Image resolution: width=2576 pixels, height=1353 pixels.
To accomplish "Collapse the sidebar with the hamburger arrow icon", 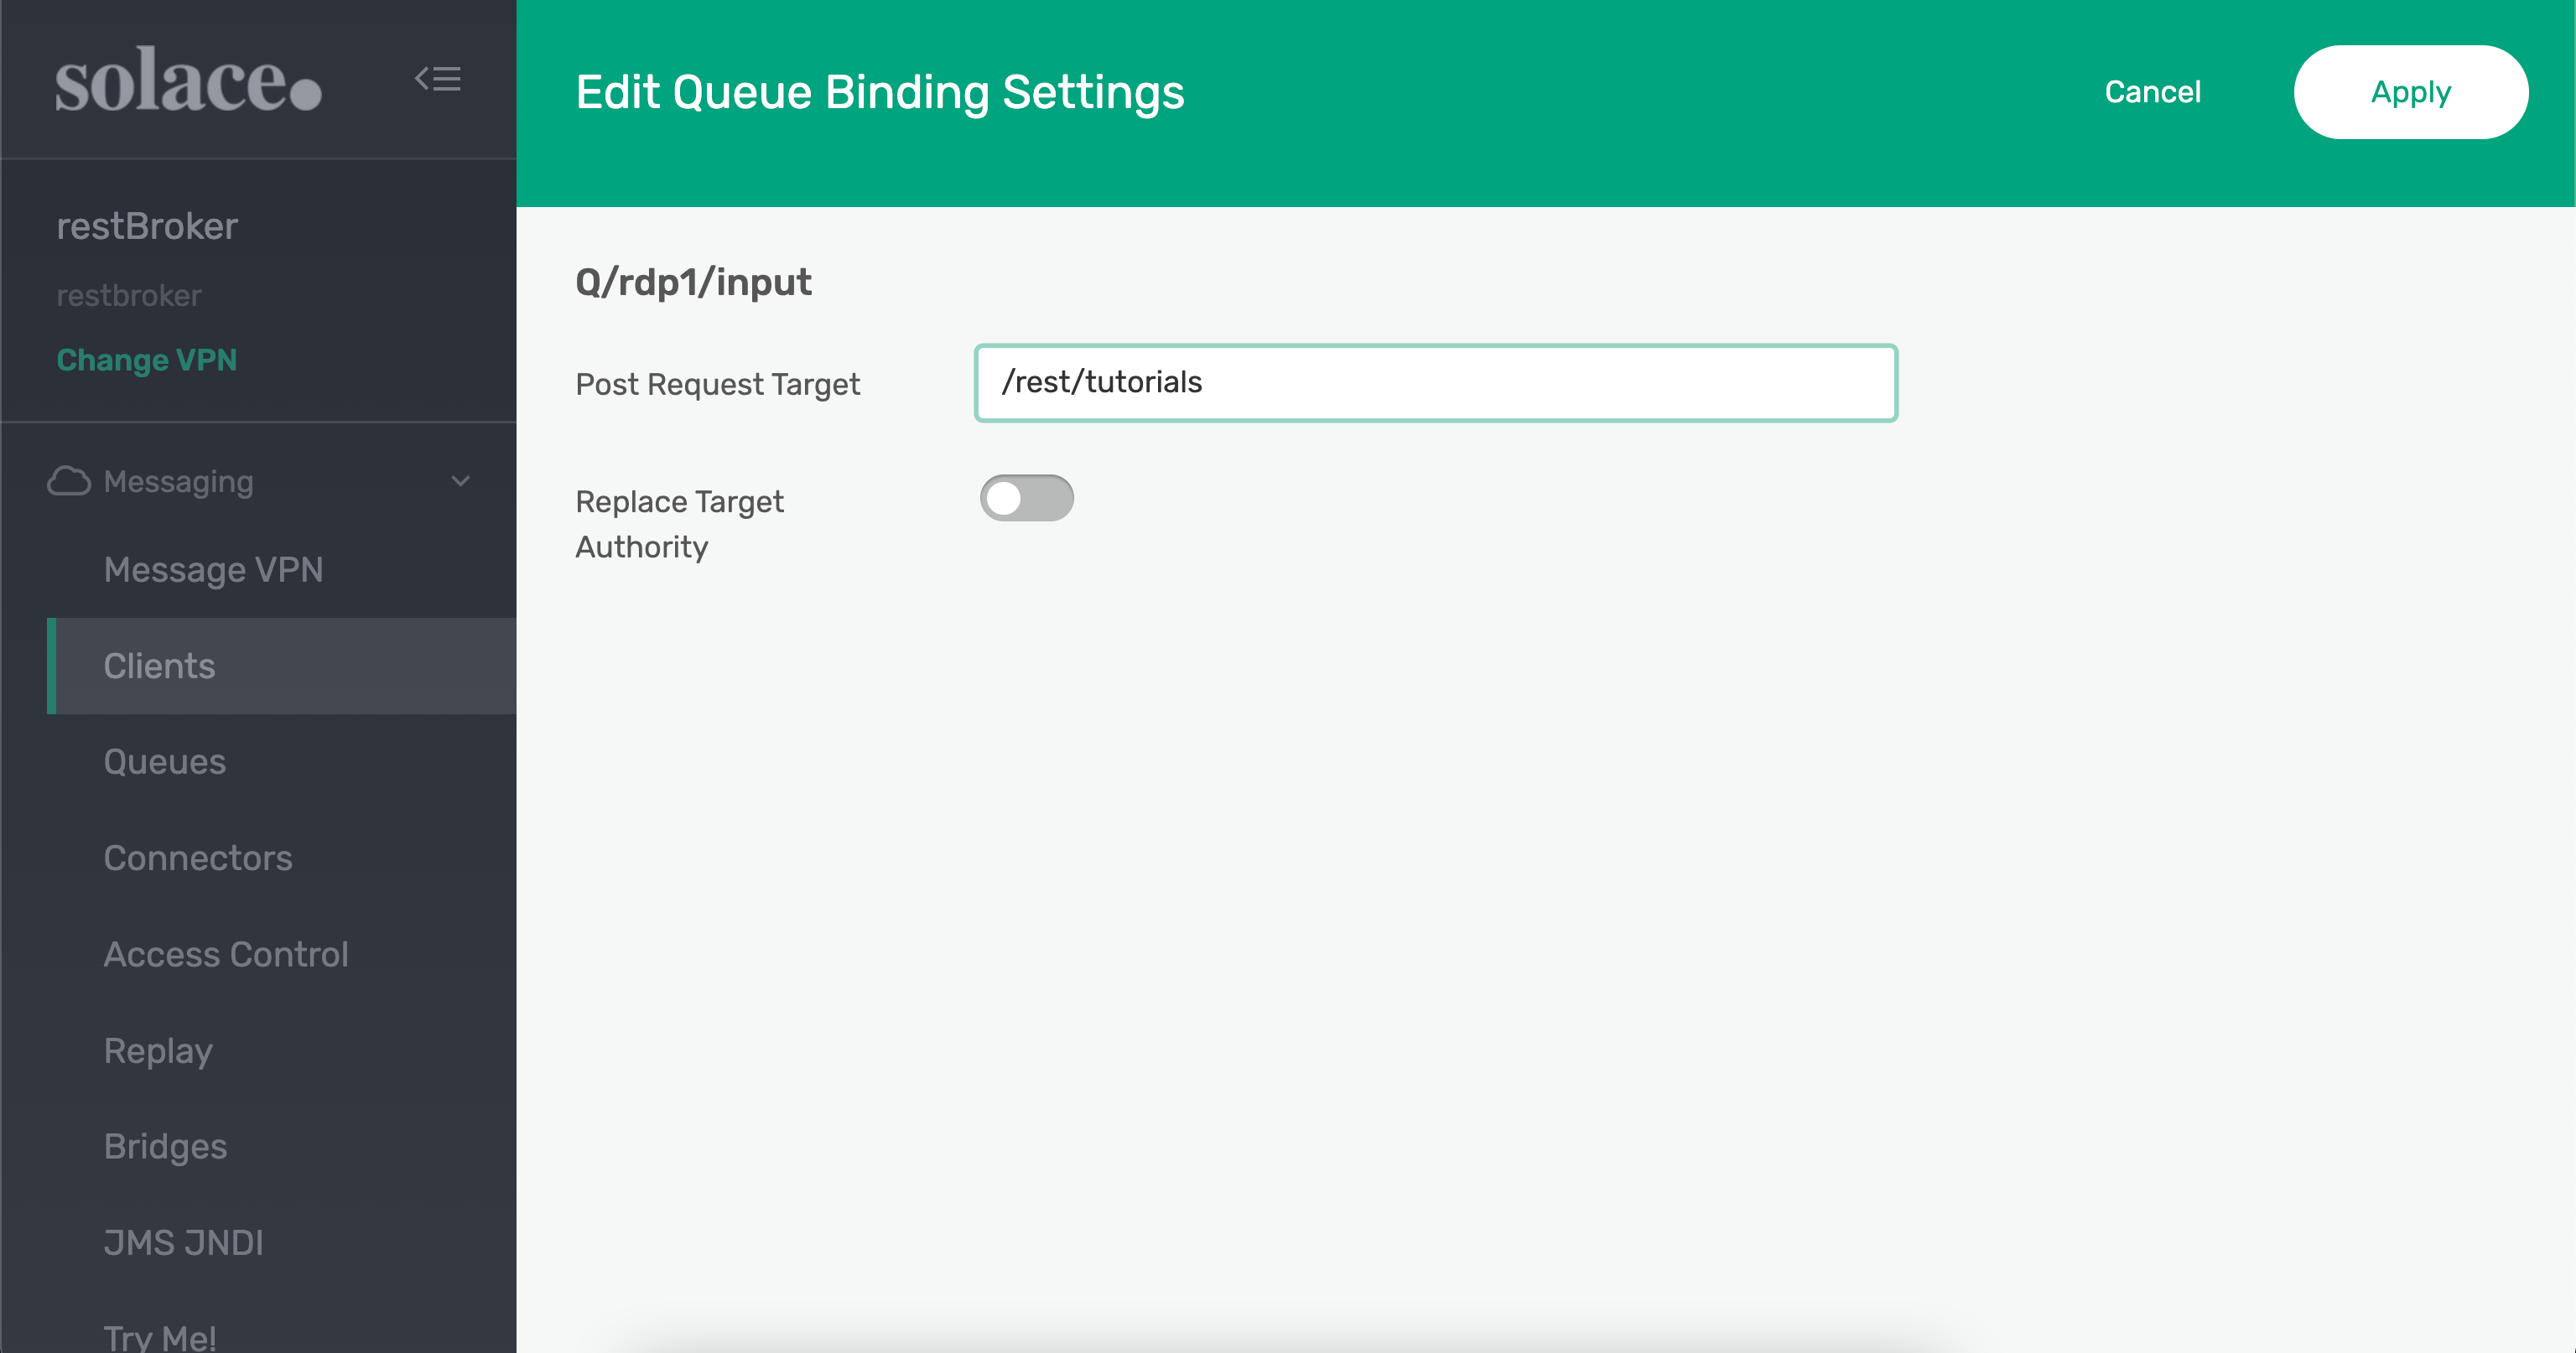I will (438, 79).
